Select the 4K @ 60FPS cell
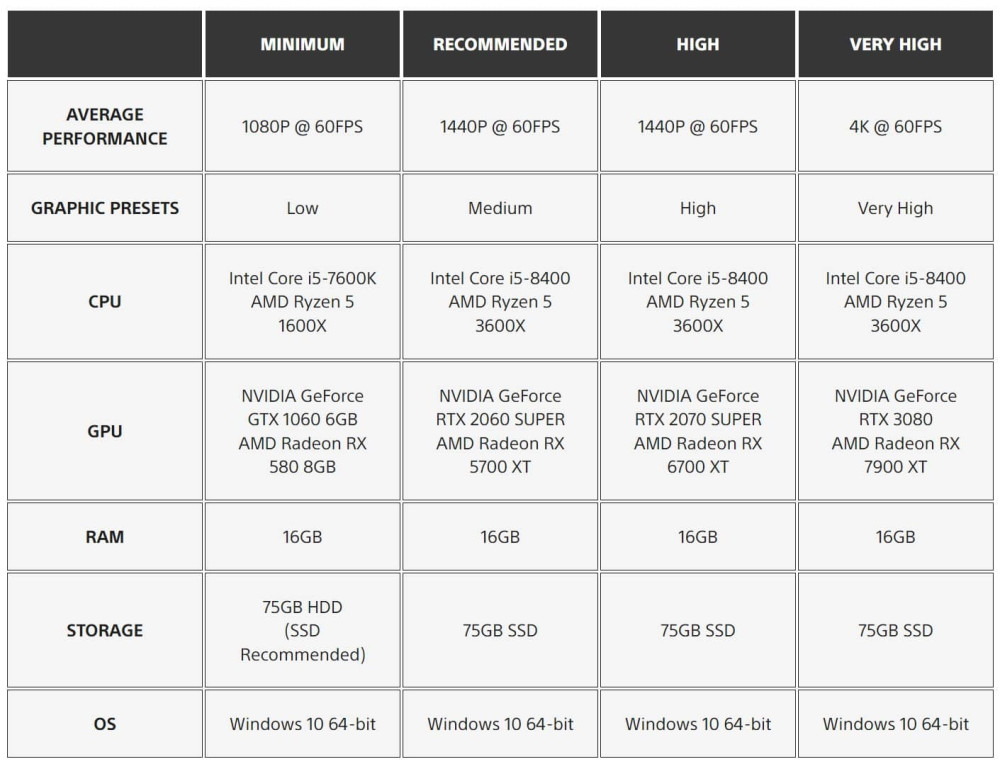This screenshot has height=764, width=1000. coord(895,126)
